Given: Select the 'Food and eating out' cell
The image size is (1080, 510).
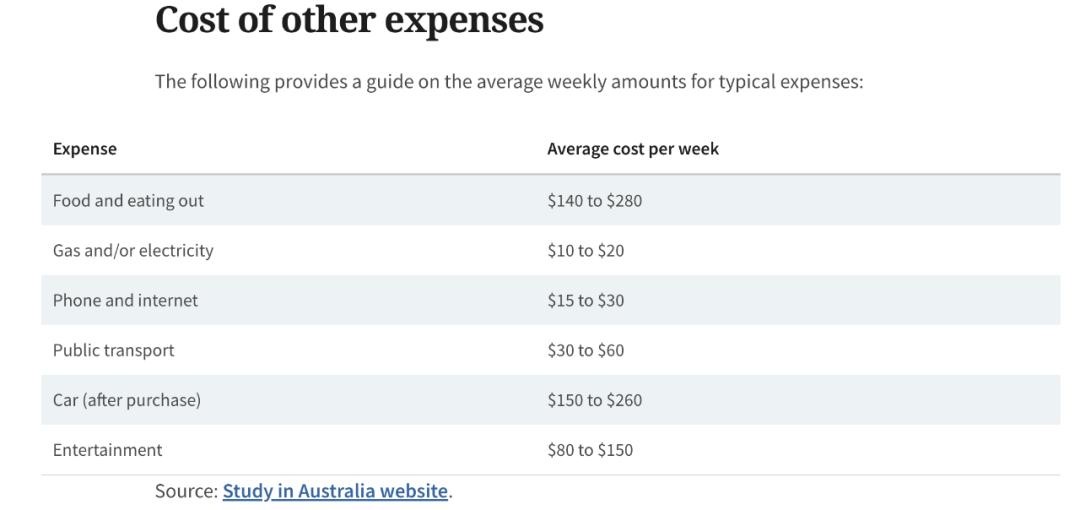Looking at the screenshot, I should [x=128, y=200].
